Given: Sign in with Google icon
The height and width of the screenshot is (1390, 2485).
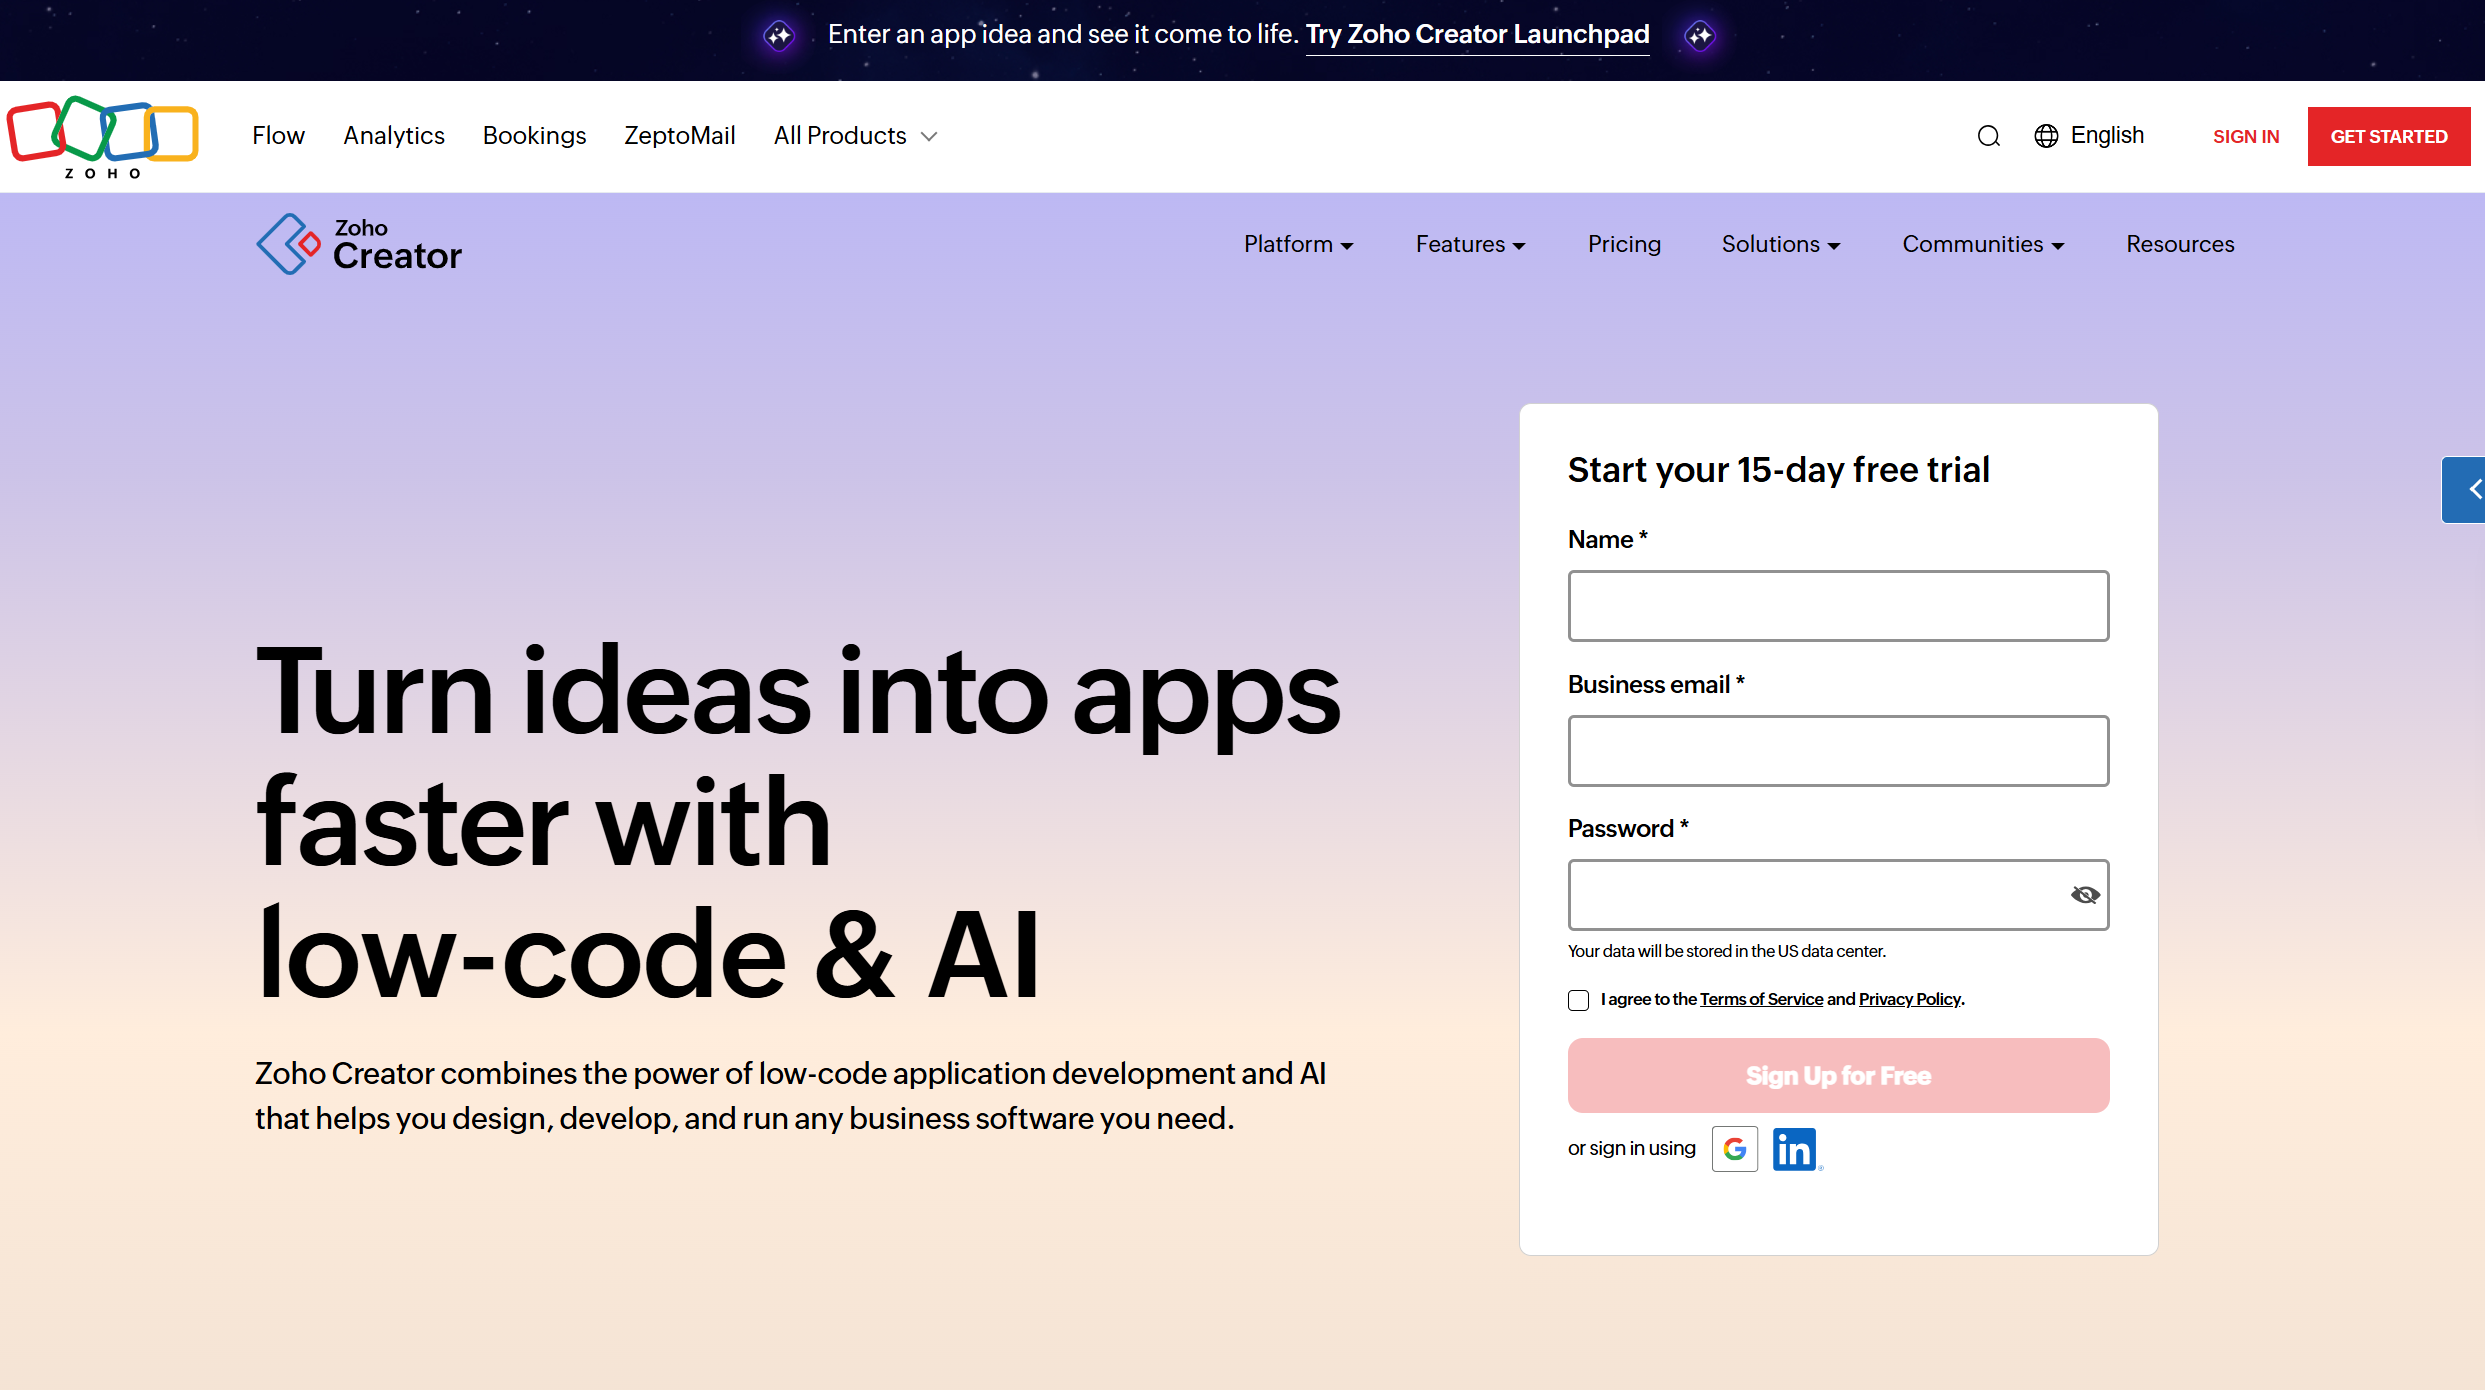Looking at the screenshot, I should click(1735, 1149).
